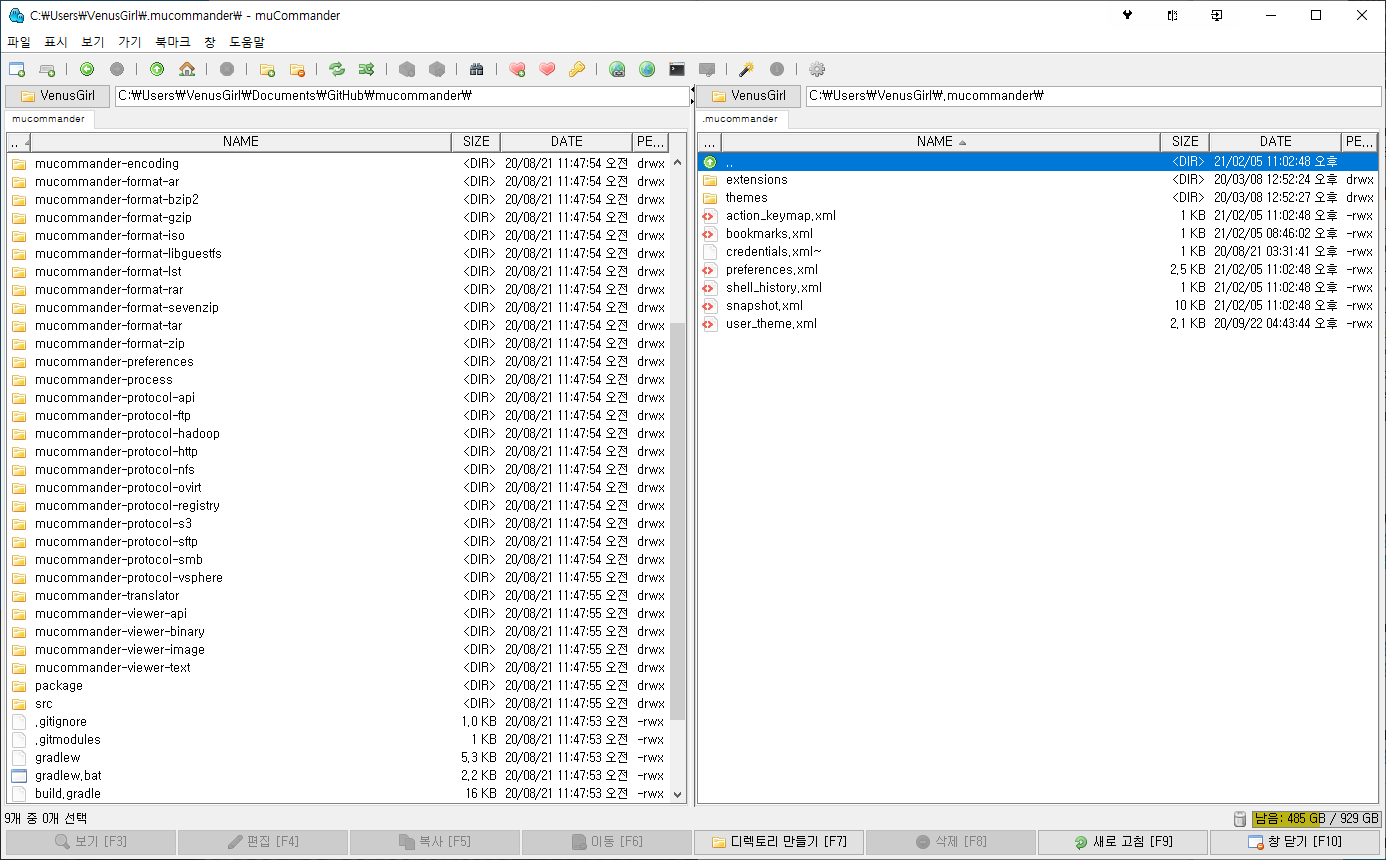Select the right '.mucommander' folder tab
Viewport: 1386px width, 860px height.
(x=740, y=119)
